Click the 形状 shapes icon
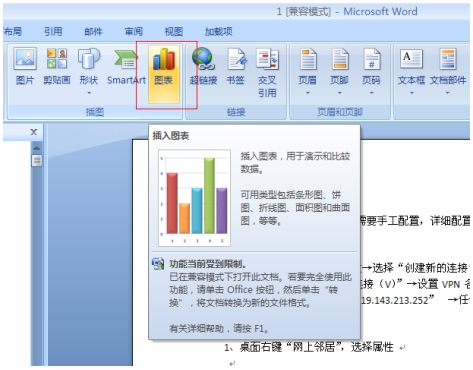Screen dimensions: 473x370 click(89, 58)
